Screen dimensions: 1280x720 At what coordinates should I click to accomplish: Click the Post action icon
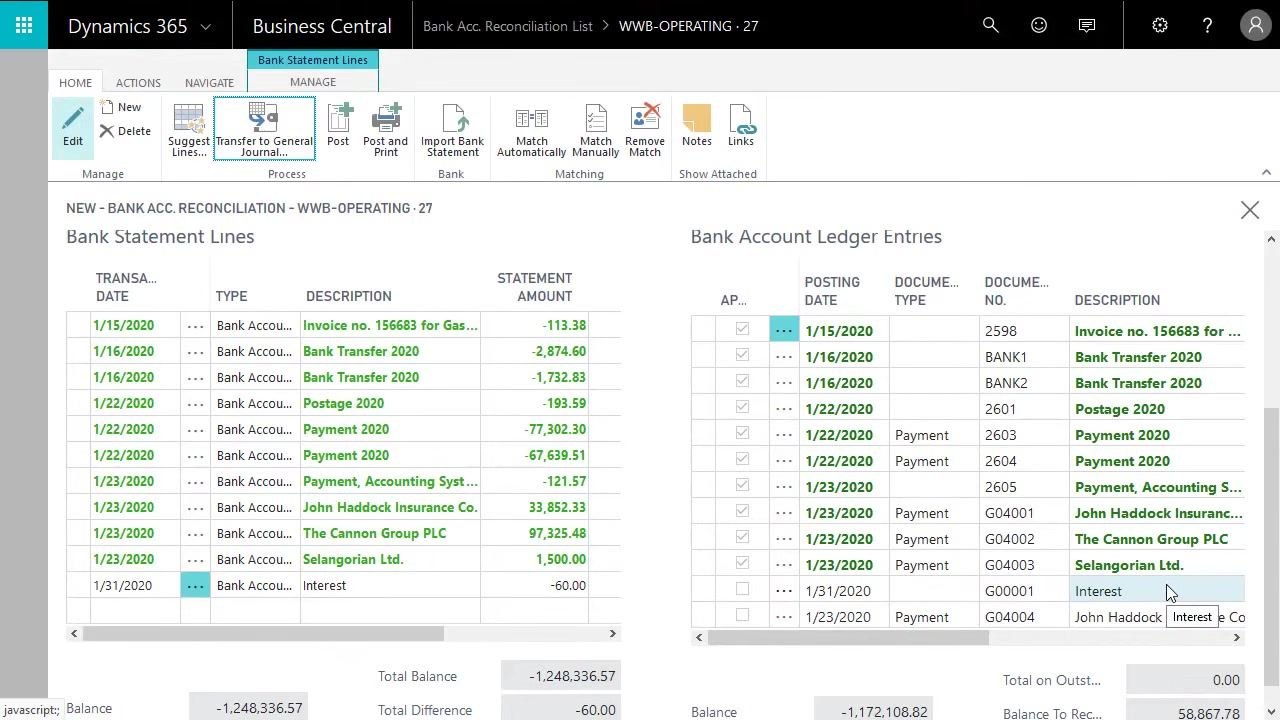pos(338,126)
